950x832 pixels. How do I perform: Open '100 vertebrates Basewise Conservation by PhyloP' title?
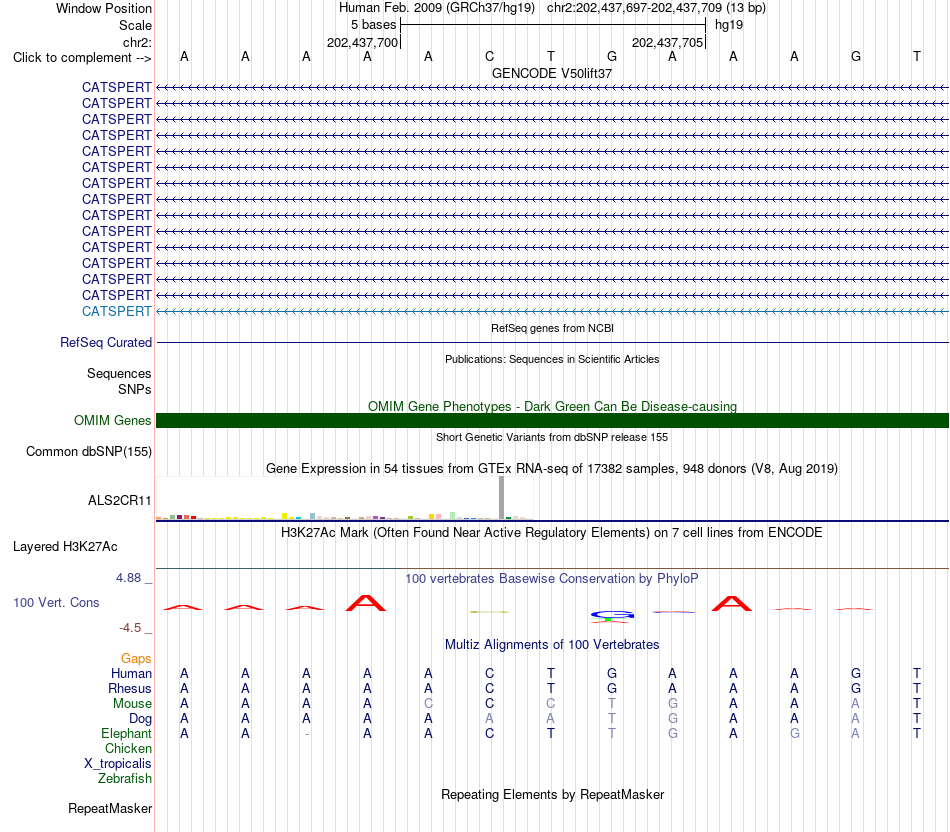click(552, 579)
